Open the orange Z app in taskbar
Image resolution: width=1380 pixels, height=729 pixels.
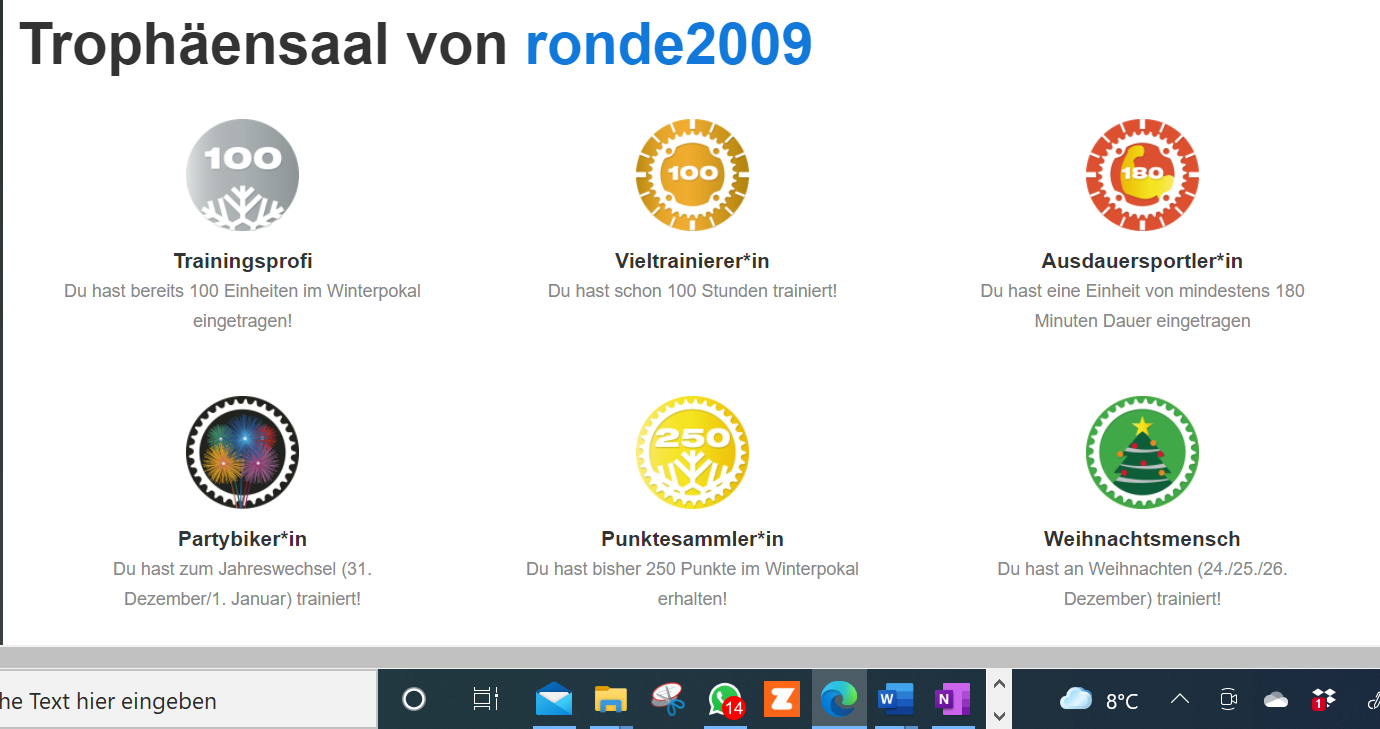(x=782, y=700)
